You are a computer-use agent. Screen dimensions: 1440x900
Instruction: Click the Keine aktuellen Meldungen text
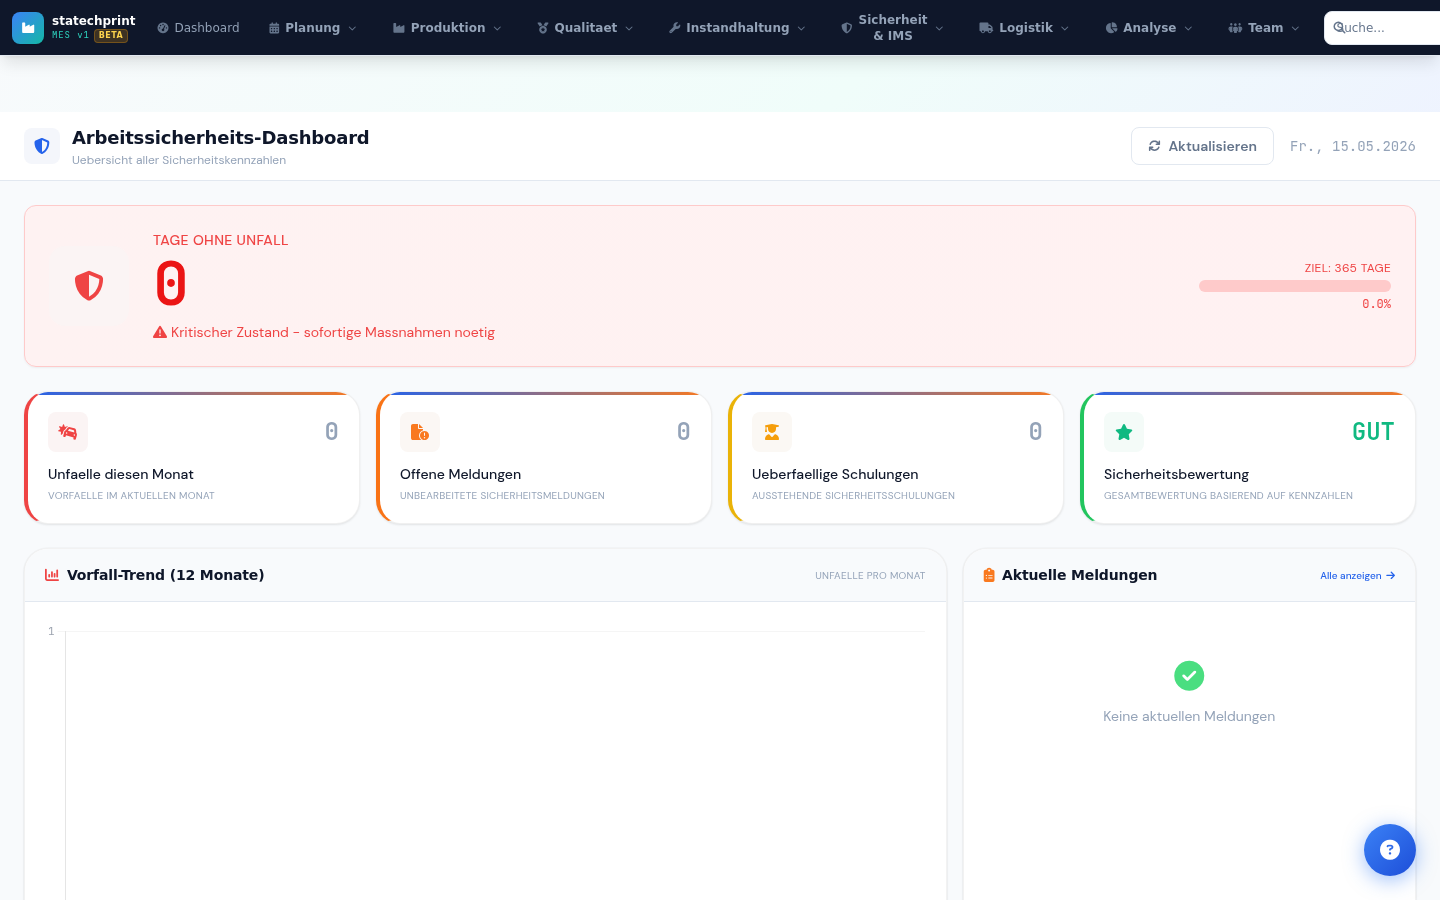1189,716
